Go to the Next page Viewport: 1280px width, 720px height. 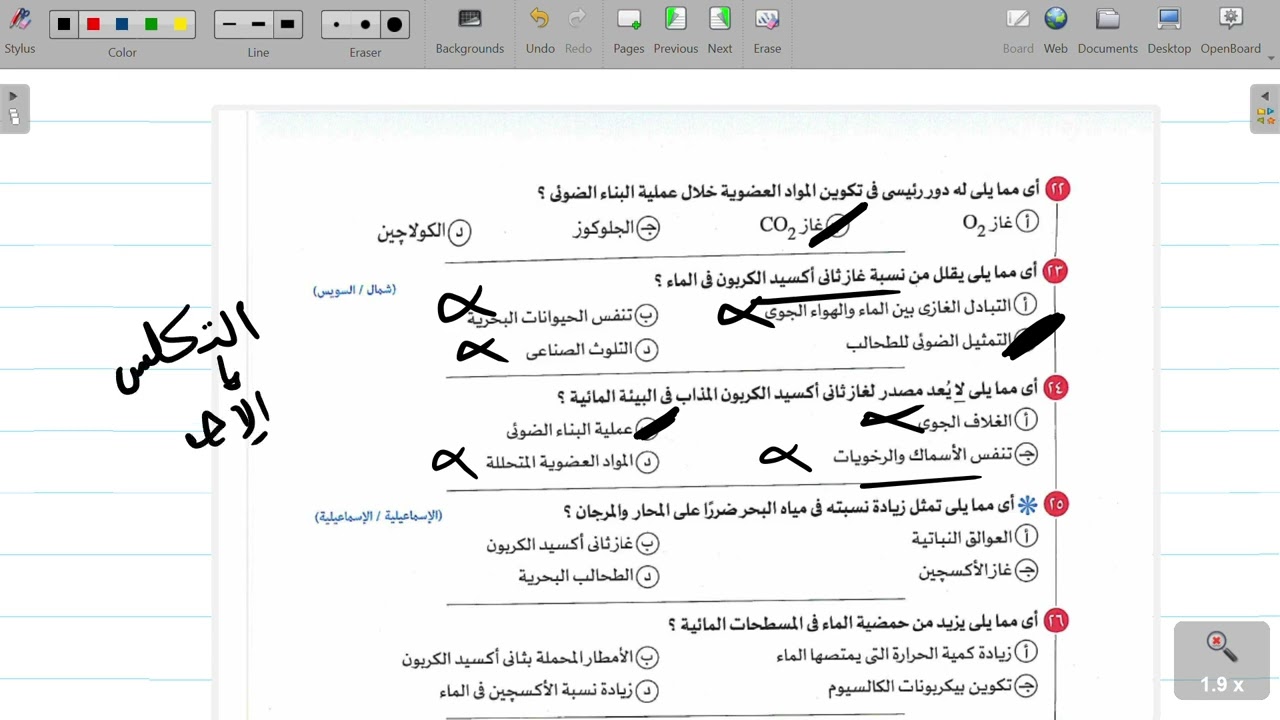(720, 30)
